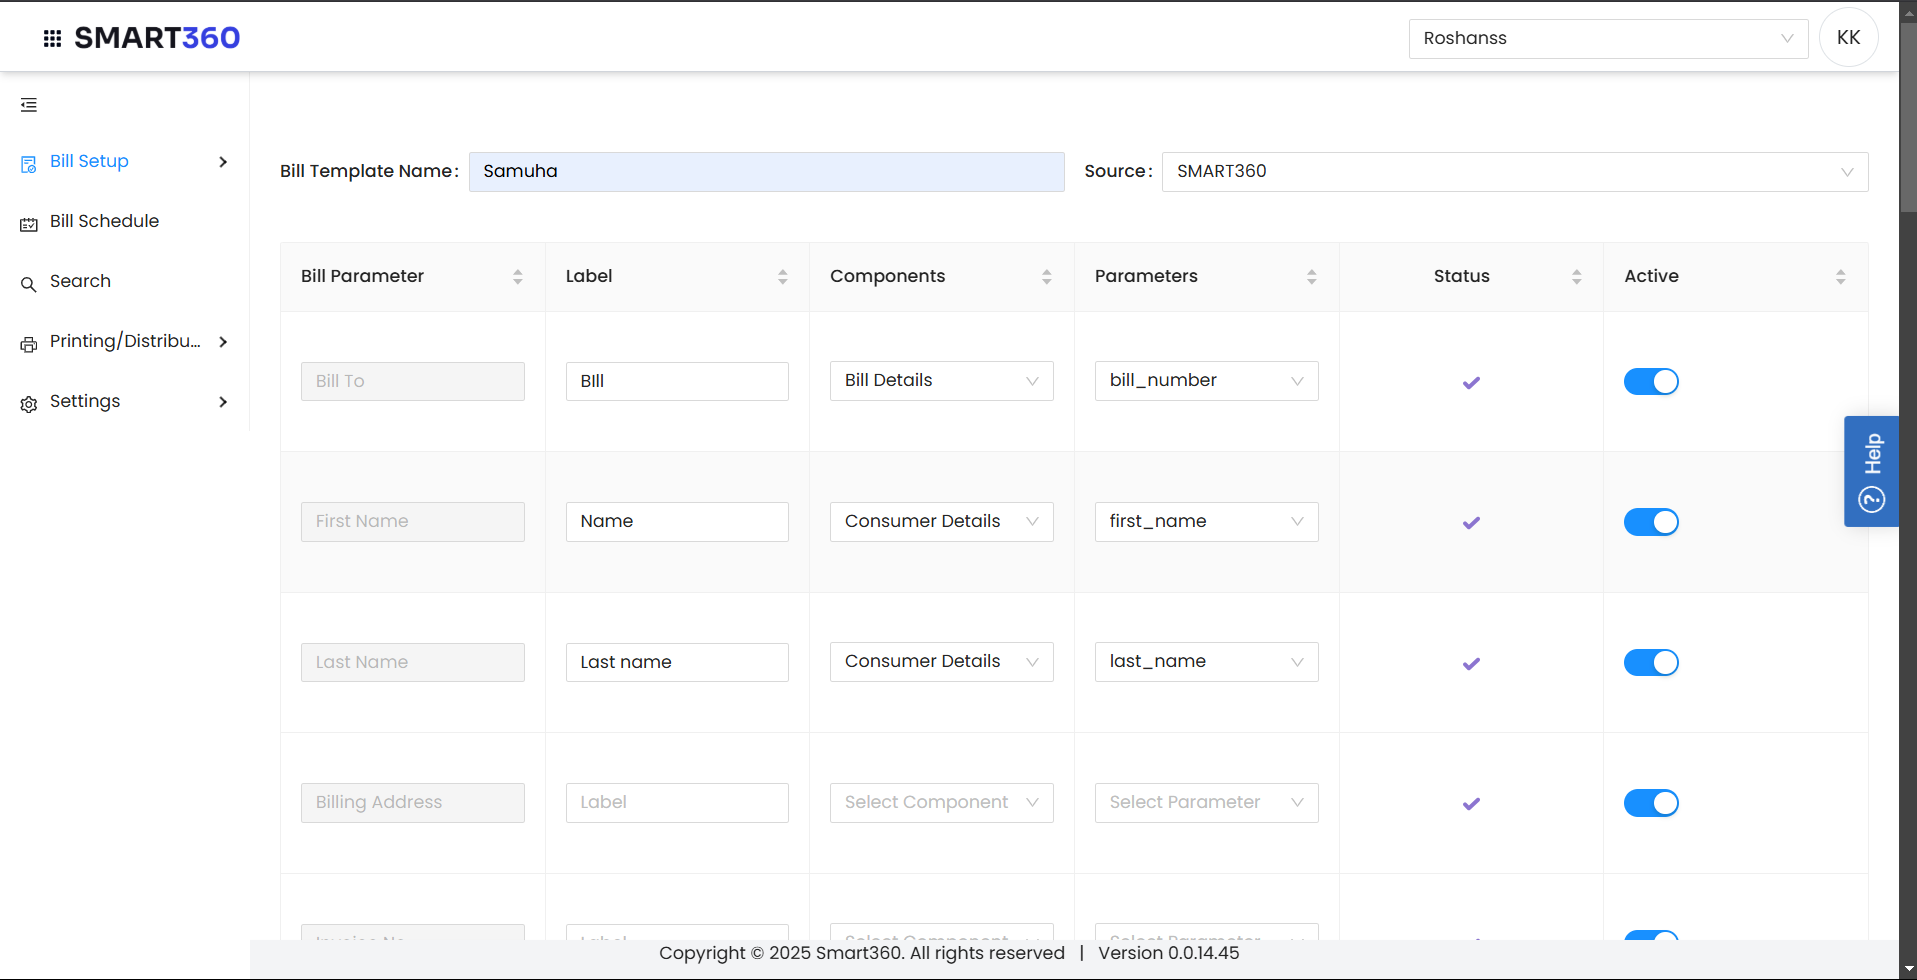The height and width of the screenshot is (980, 1917).
Task: Open Select Parameter dropdown in Billing Address row
Action: (1206, 803)
